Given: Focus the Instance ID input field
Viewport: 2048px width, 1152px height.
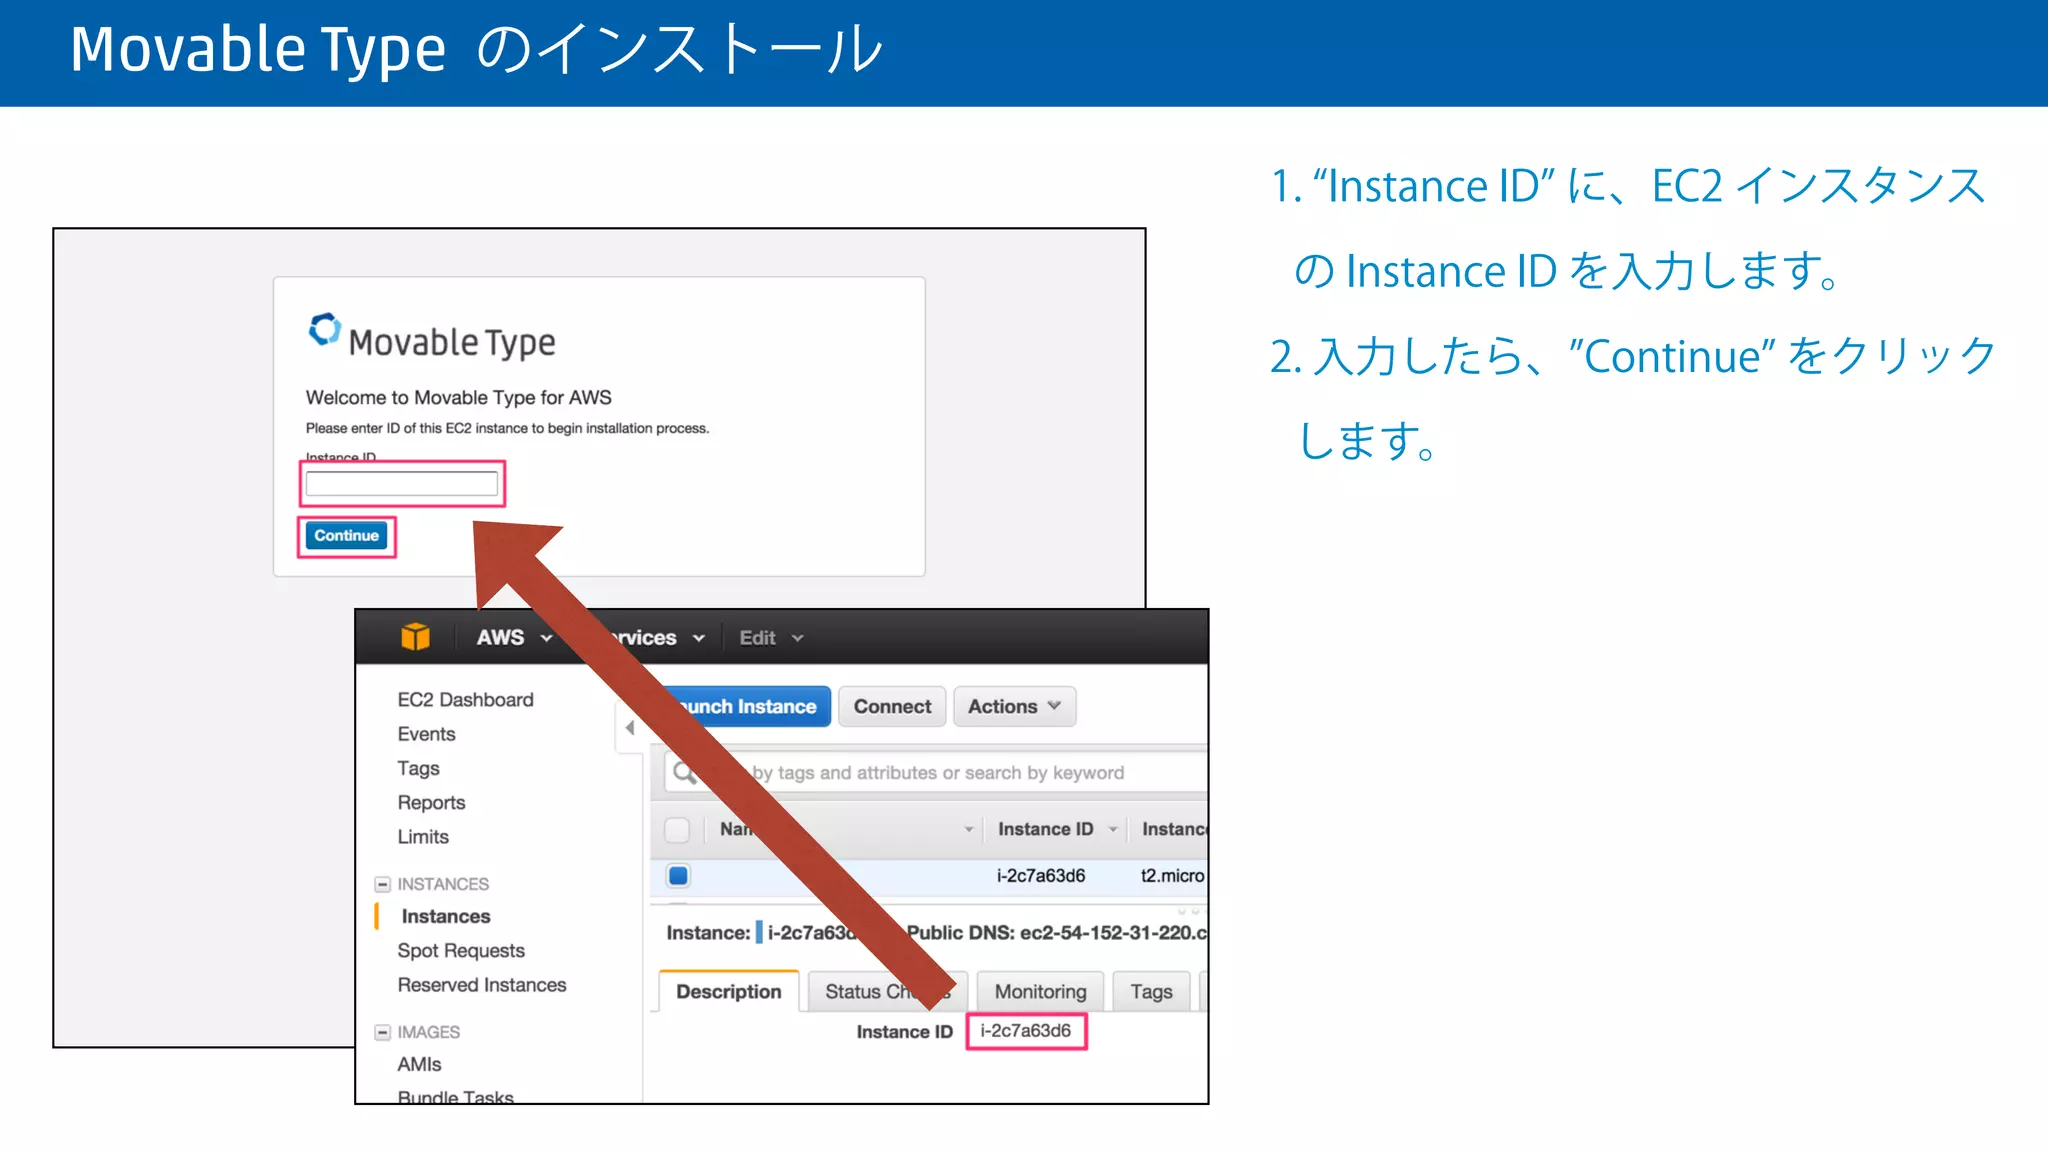Looking at the screenshot, I should tap(402, 484).
